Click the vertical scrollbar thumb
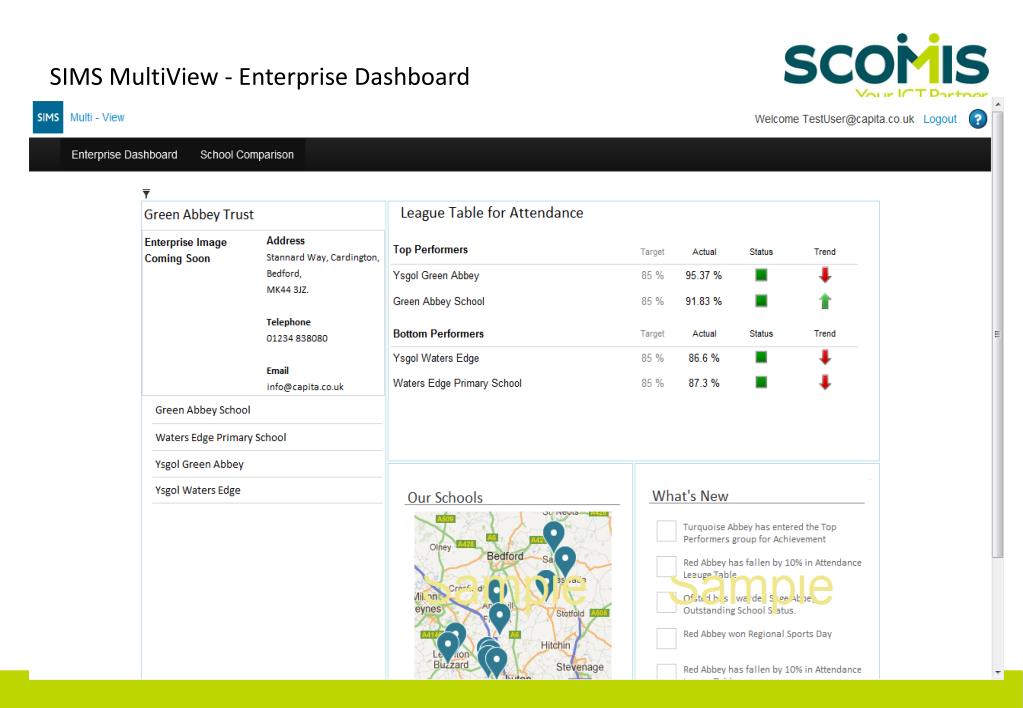The width and height of the screenshot is (1023, 708). pyautogui.click(x=997, y=333)
